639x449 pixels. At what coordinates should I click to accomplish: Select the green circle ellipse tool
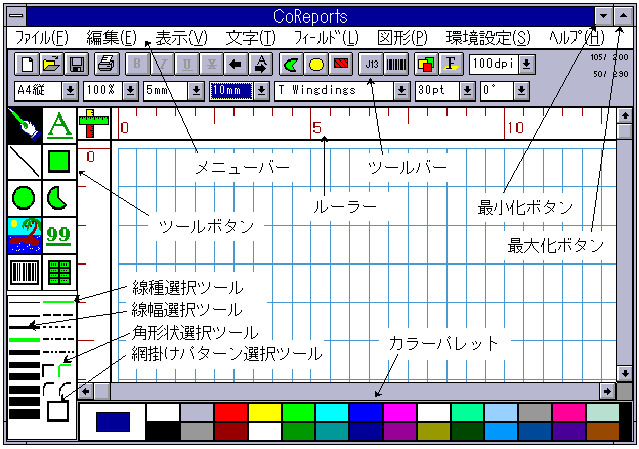[24, 198]
